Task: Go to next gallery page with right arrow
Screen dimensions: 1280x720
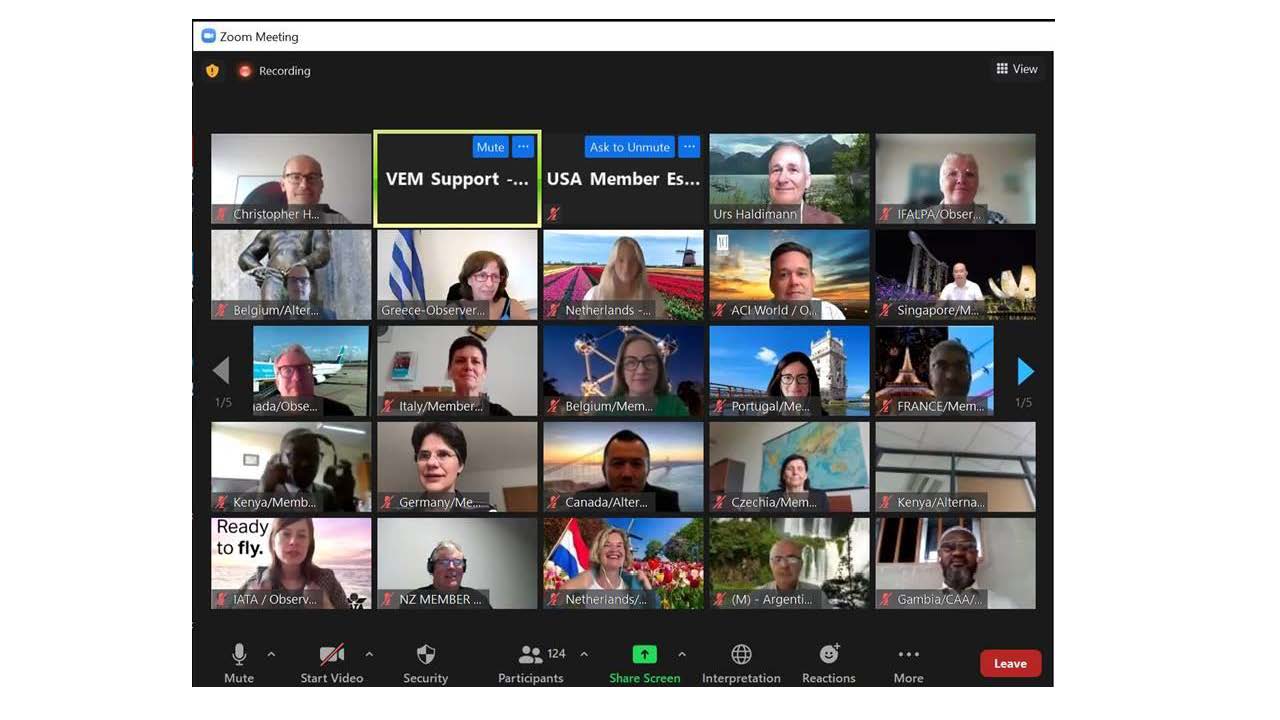Action: 1025,372
